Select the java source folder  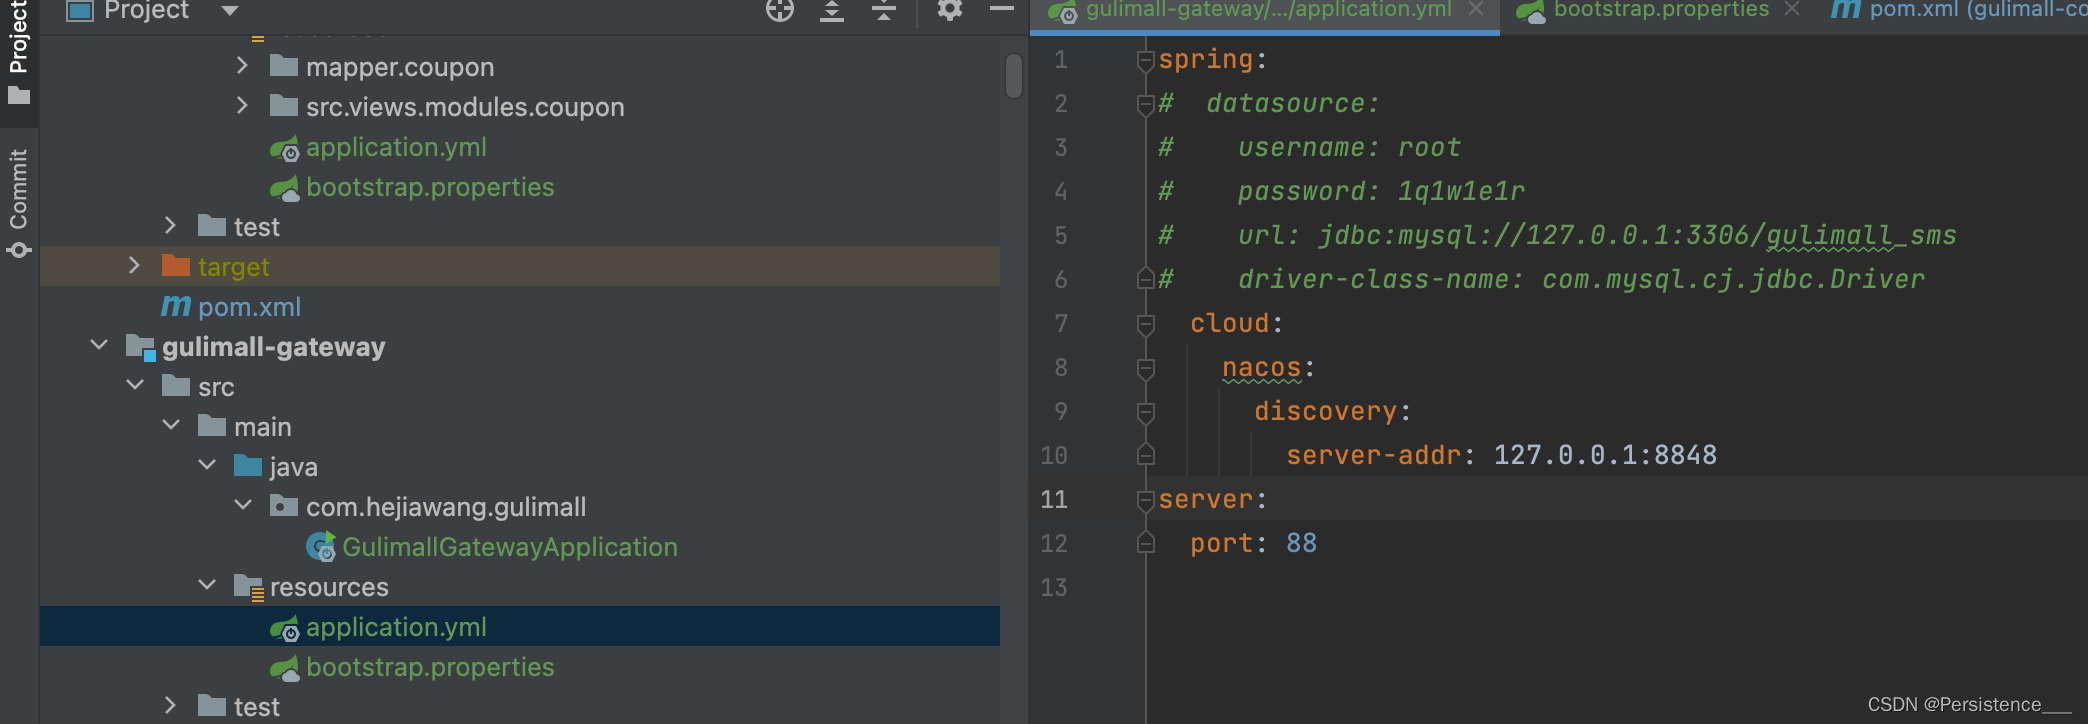(293, 467)
